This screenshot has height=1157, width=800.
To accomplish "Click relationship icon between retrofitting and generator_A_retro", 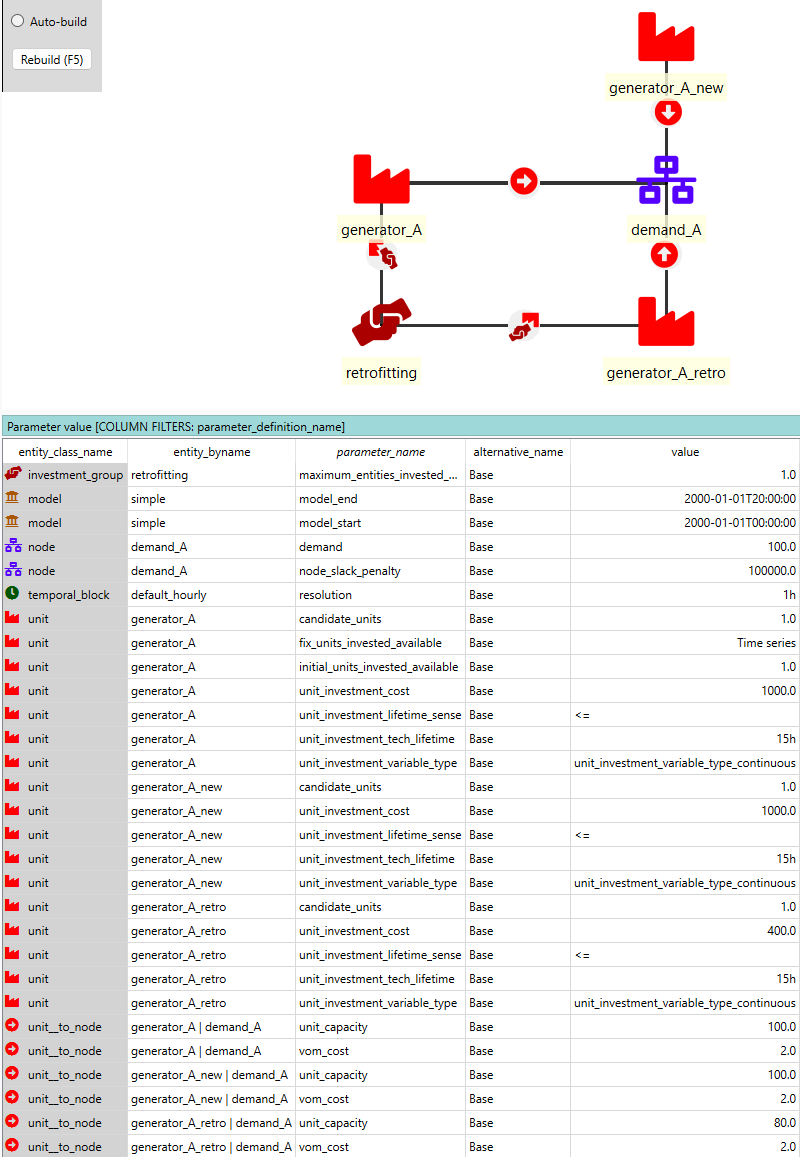I will 524,325.
